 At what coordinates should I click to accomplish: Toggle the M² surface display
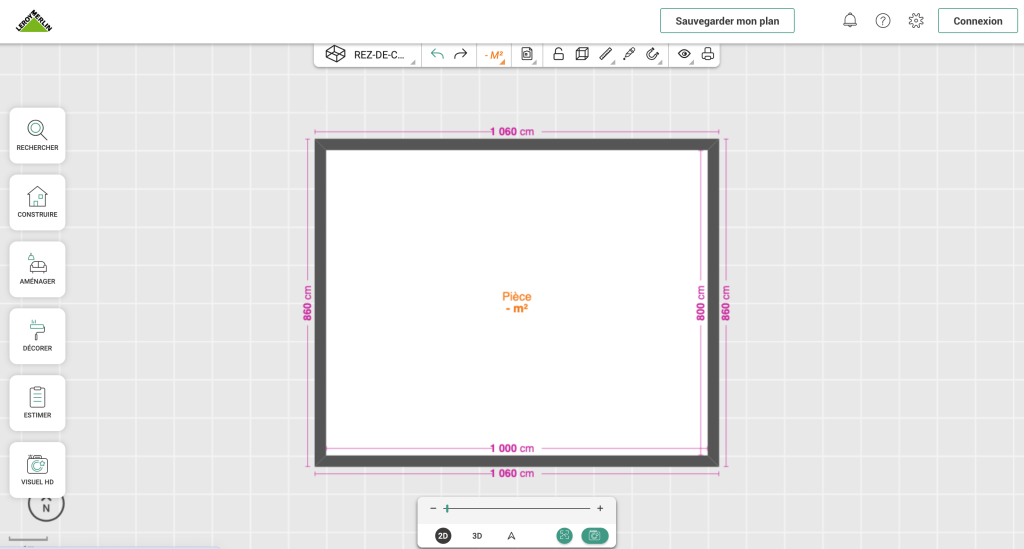(494, 55)
